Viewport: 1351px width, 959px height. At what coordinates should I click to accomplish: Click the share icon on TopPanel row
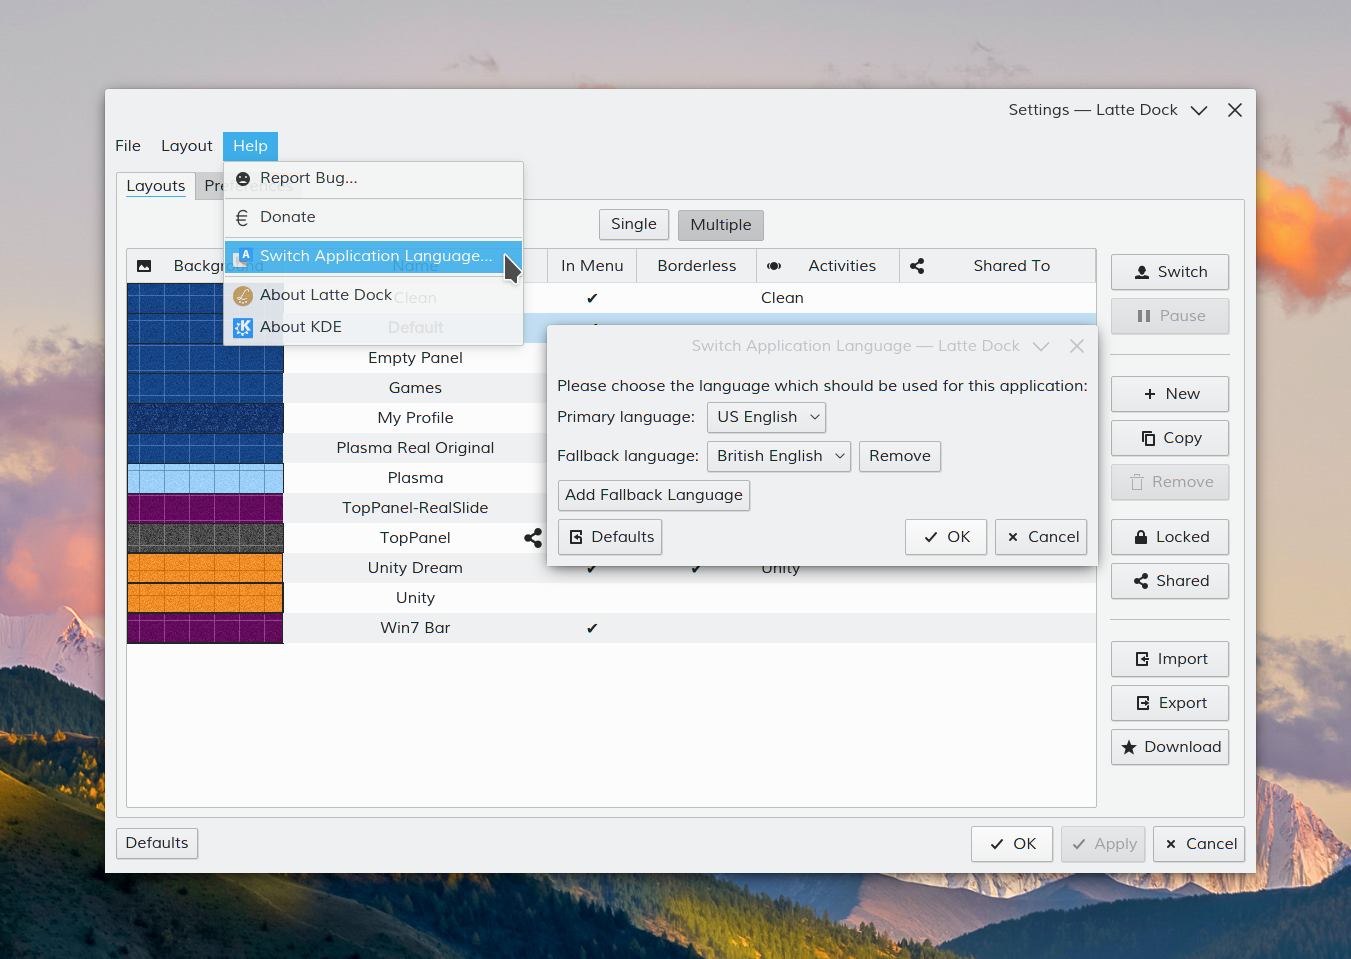(533, 538)
